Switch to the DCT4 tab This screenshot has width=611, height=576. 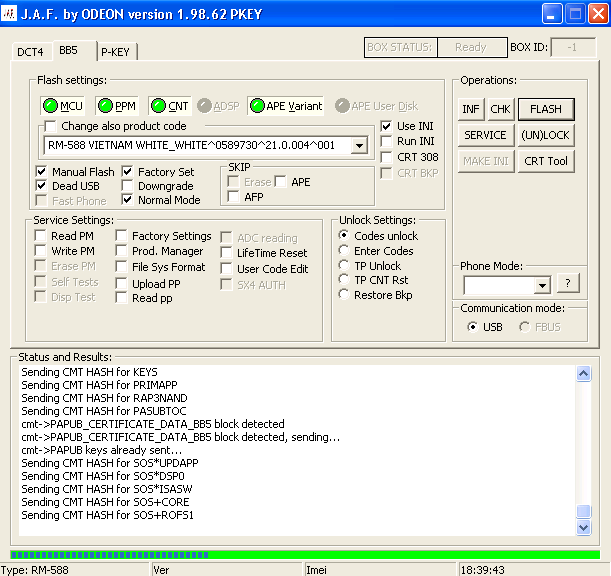point(30,51)
